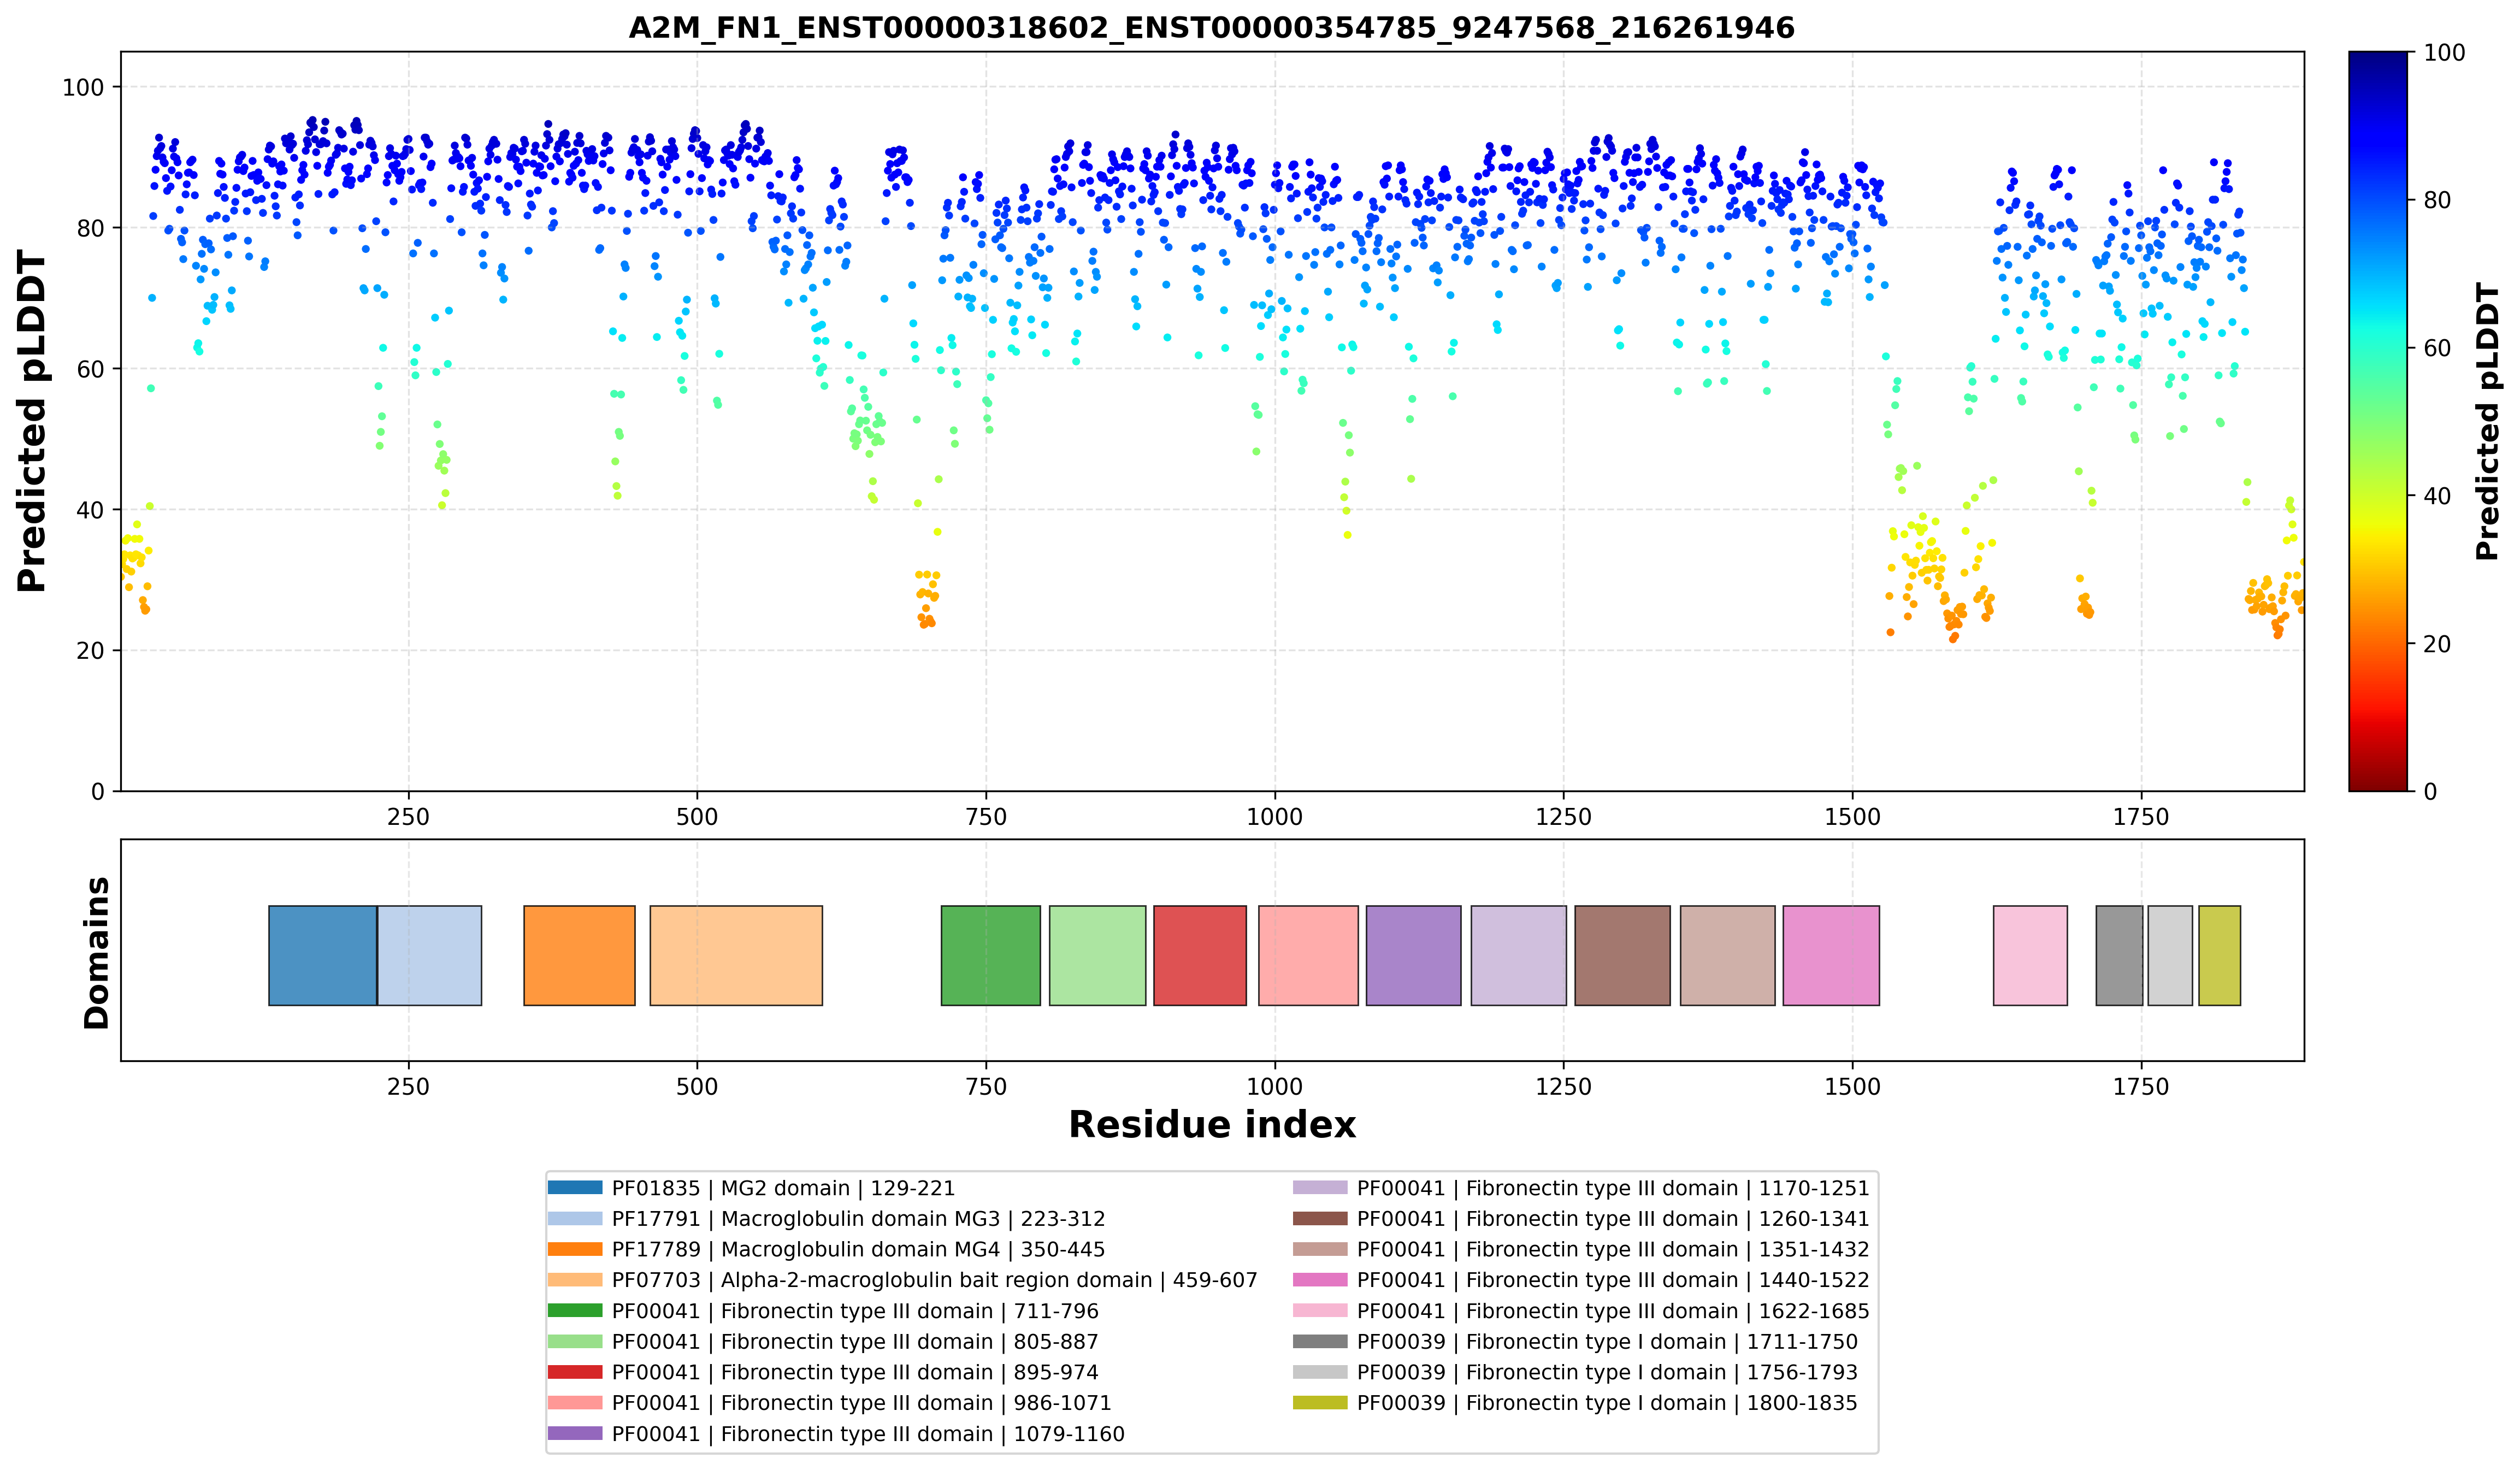Image resolution: width=2520 pixels, height=1470 pixels.
Task: Select legend entry Alpha-2-macroglobulin bait region
Action: tap(903, 1280)
